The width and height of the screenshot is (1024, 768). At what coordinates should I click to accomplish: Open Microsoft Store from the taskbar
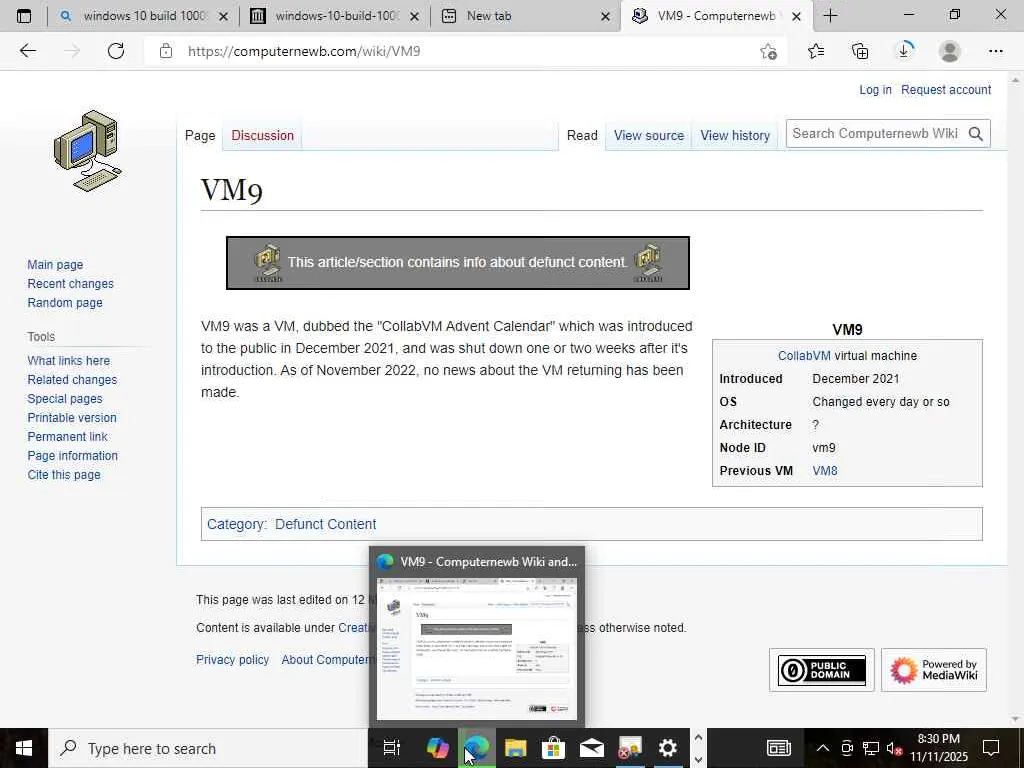pos(553,748)
